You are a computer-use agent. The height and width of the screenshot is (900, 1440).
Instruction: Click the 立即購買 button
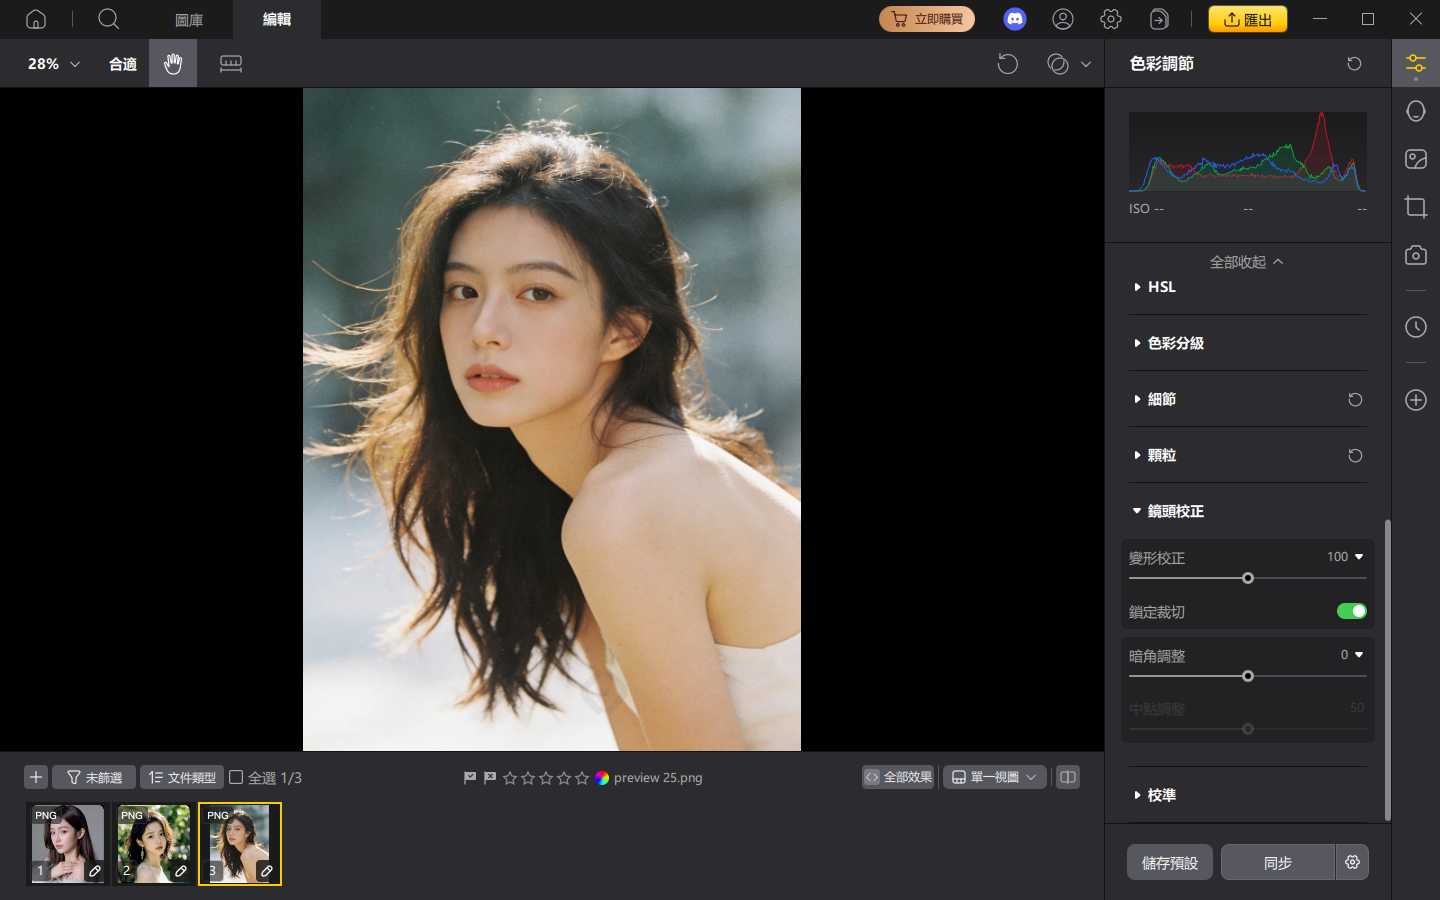(927, 18)
